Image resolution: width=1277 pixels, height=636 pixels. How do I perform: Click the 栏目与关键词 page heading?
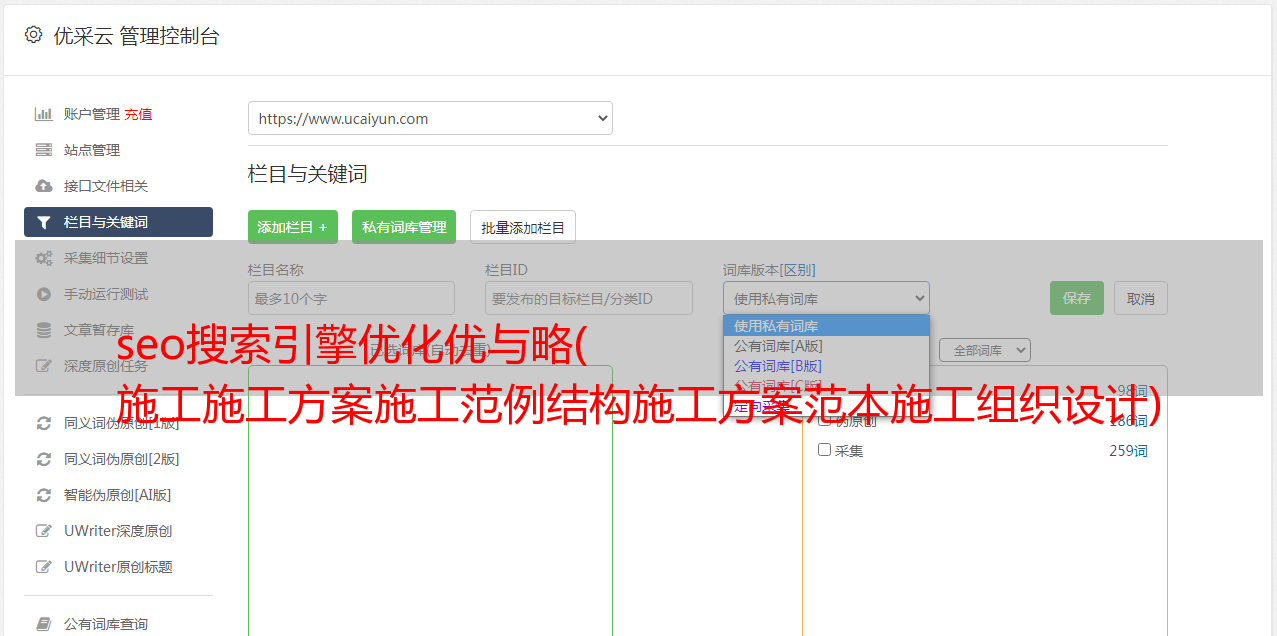[x=308, y=174]
